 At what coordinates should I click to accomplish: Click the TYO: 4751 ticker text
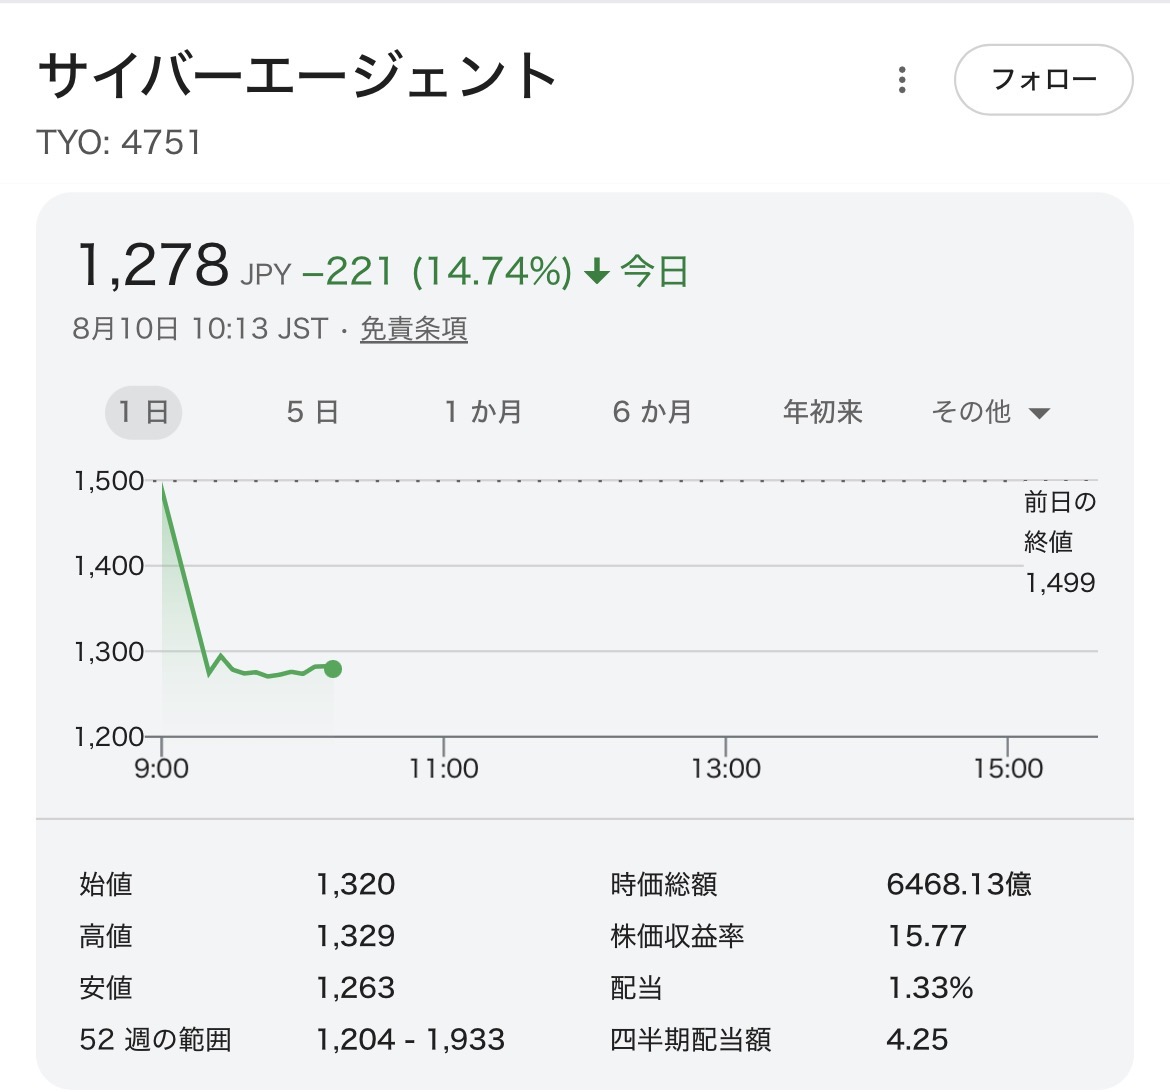119,142
